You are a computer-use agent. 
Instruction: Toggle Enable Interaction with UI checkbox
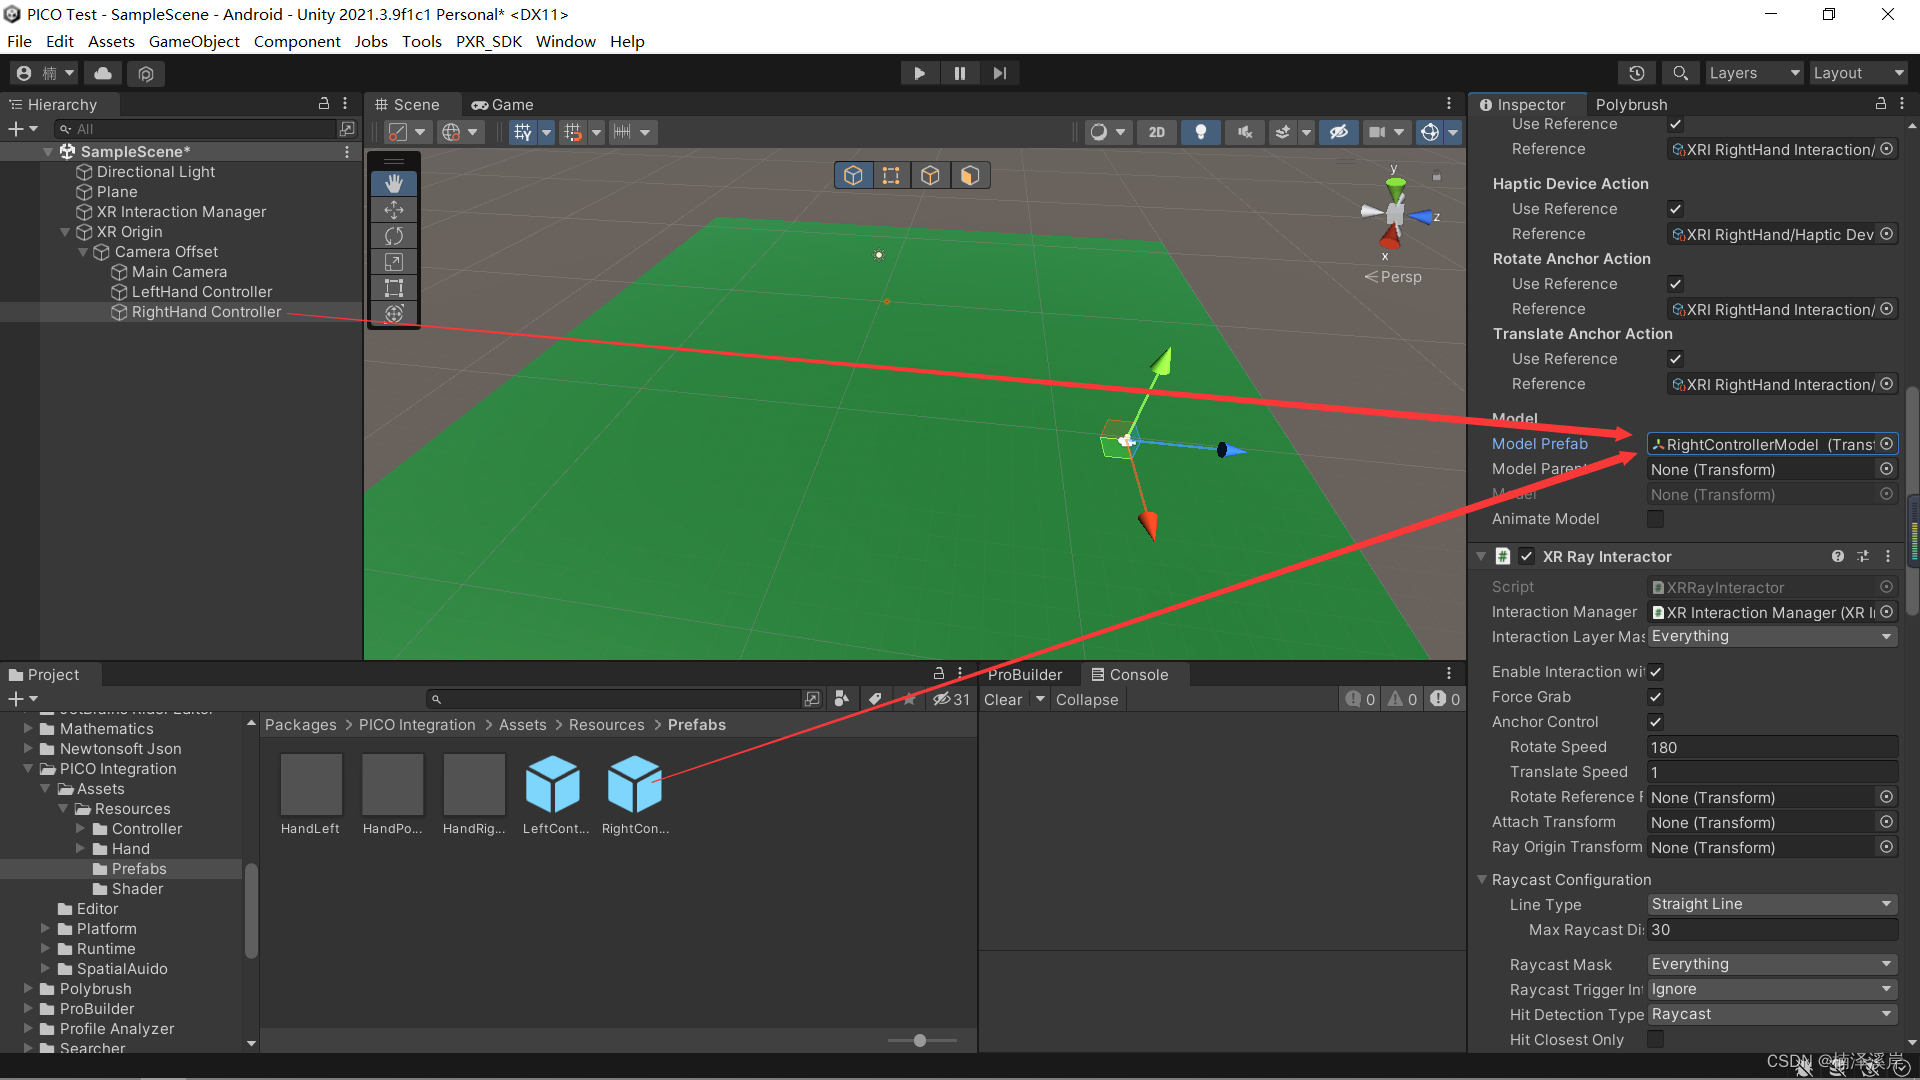point(1656,672)
